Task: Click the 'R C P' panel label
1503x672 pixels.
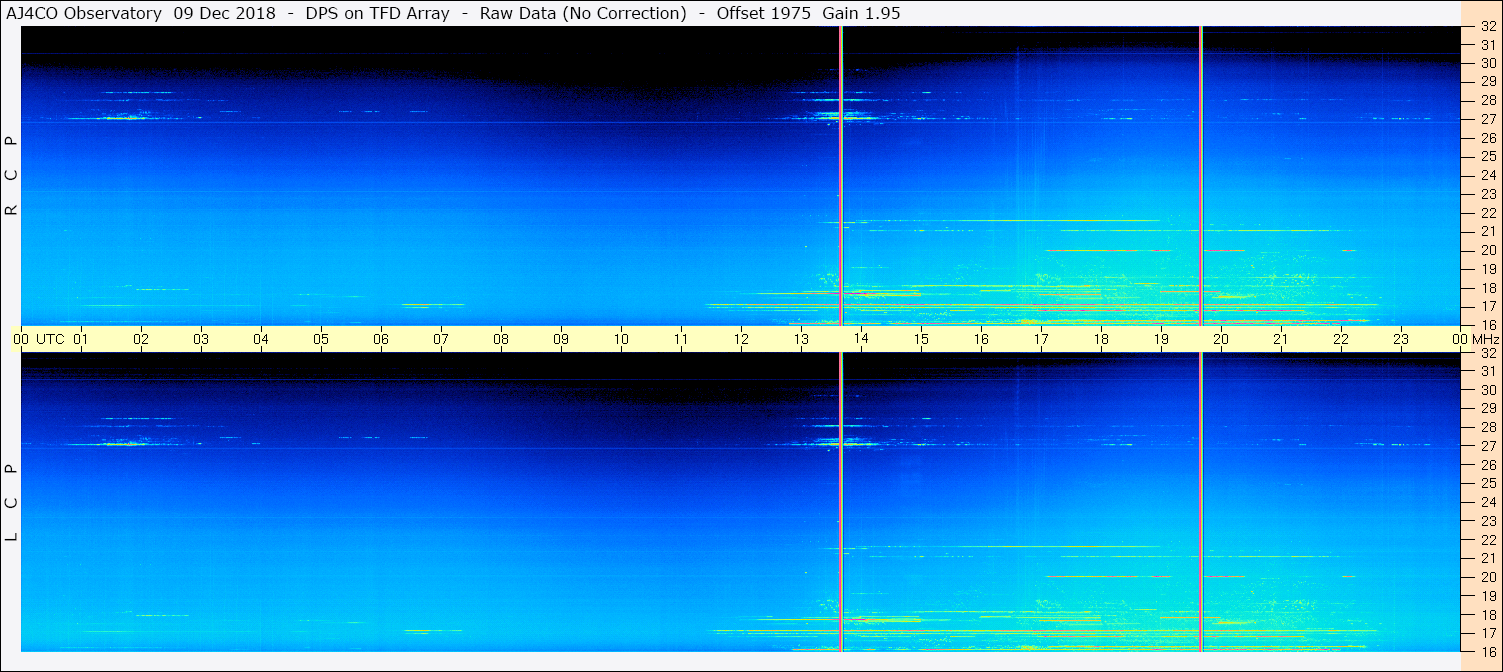Action: click(12, 175)
